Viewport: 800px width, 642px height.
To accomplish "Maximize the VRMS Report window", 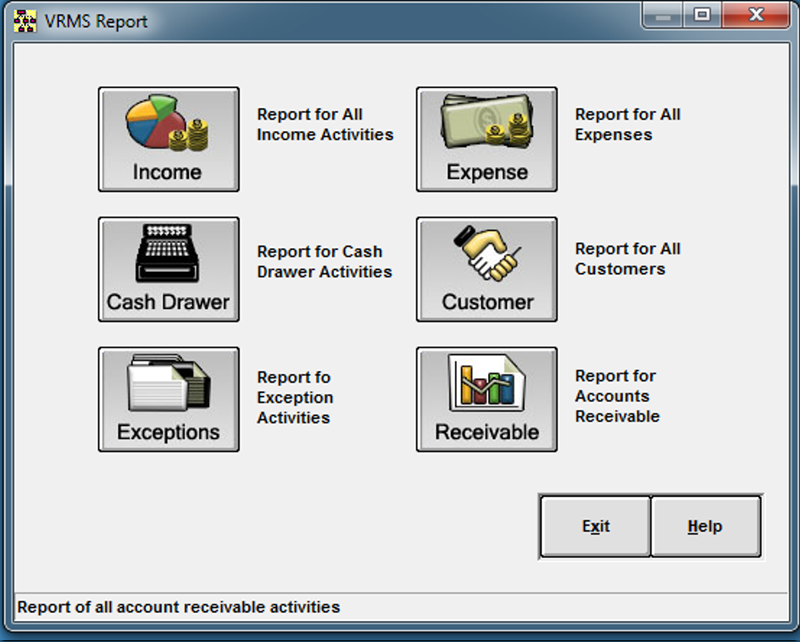I will pyautogui.click(x=702, y=15).
